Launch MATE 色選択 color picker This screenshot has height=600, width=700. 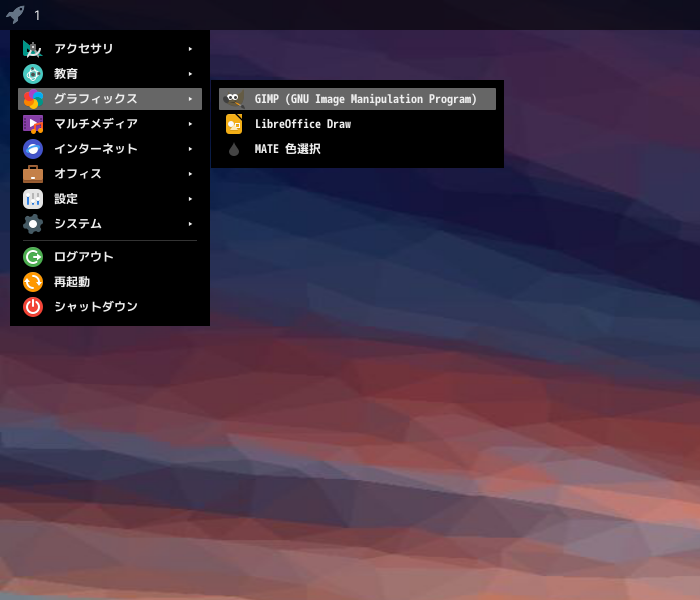pyautogui.click(x=357, y=149)
